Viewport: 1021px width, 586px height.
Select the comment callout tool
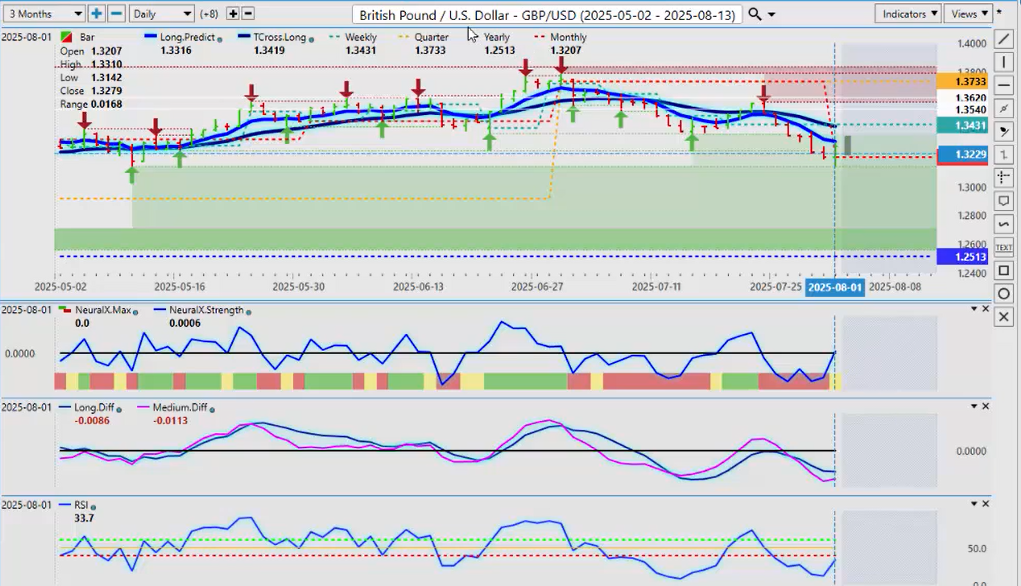pos(1004,201)
